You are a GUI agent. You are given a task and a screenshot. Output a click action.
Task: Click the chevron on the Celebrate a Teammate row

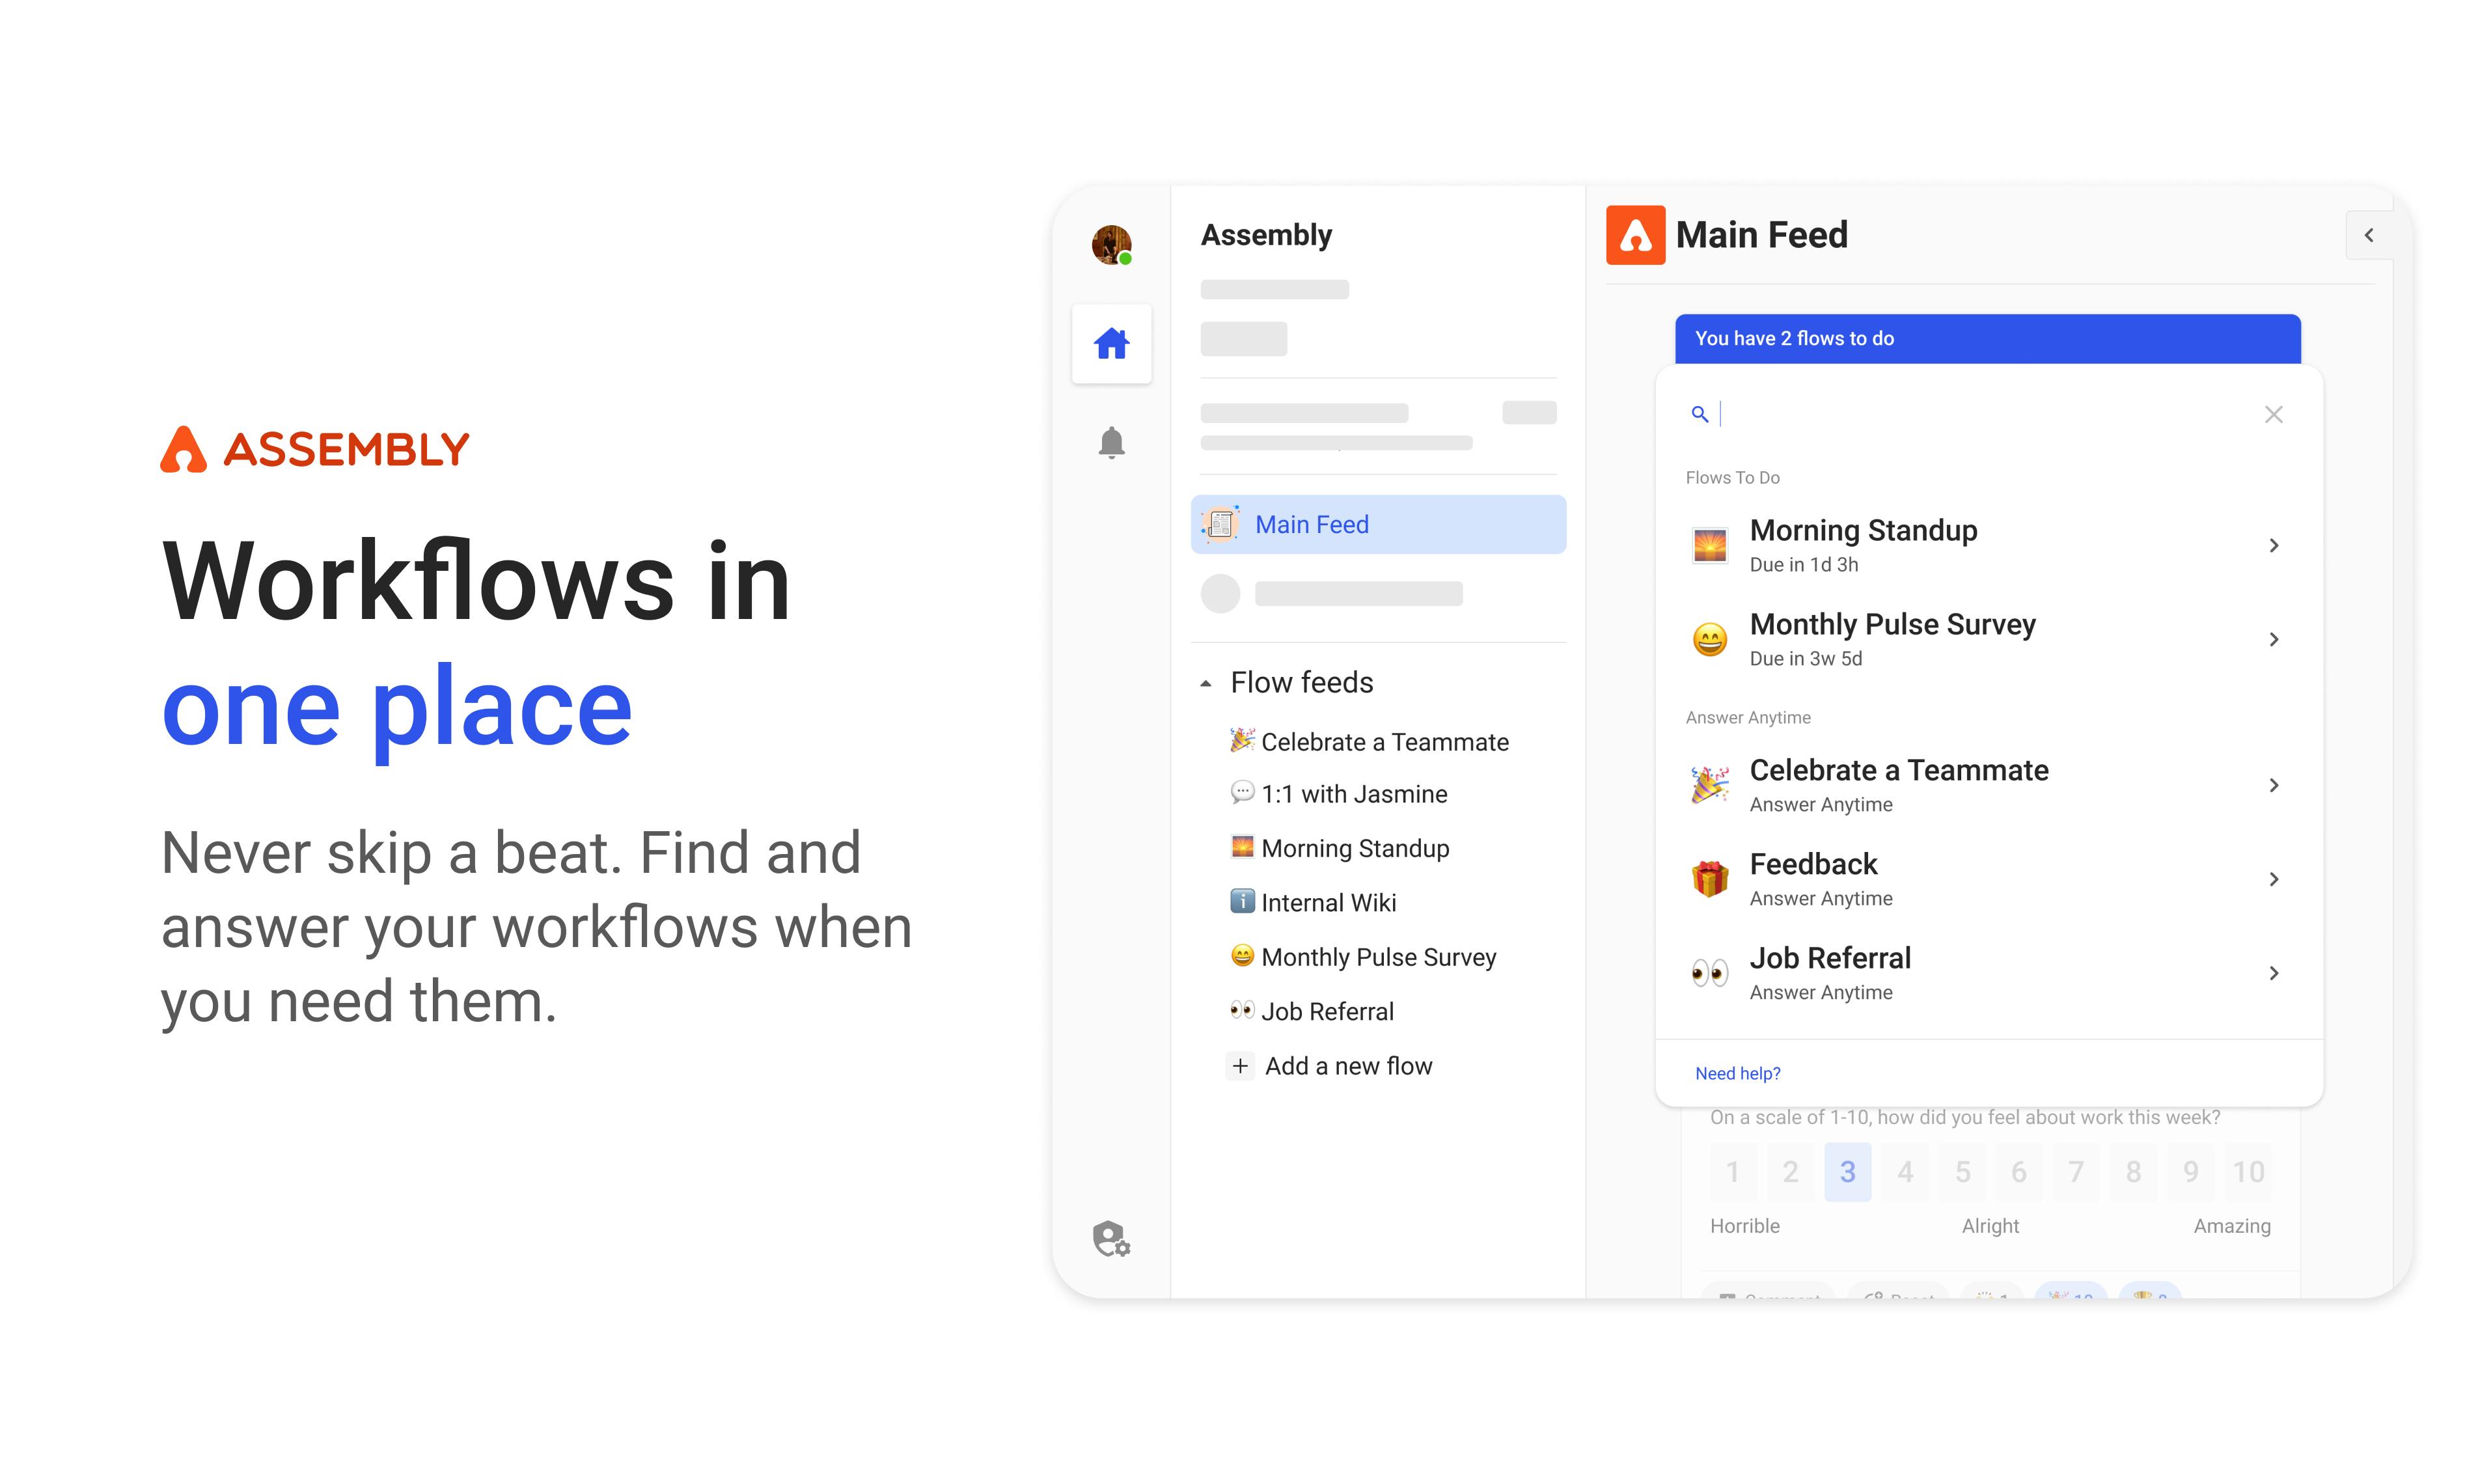[2273, 785]
